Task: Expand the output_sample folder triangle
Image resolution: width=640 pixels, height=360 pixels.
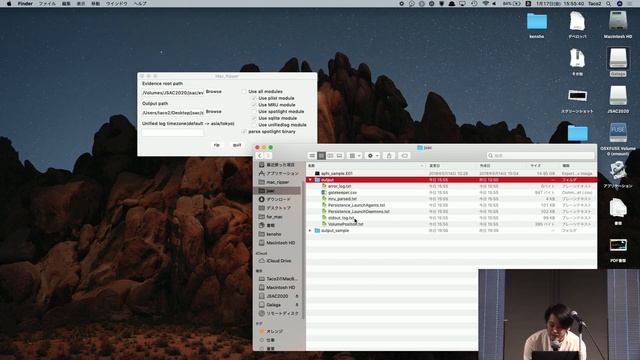Action: coord(310,231)
